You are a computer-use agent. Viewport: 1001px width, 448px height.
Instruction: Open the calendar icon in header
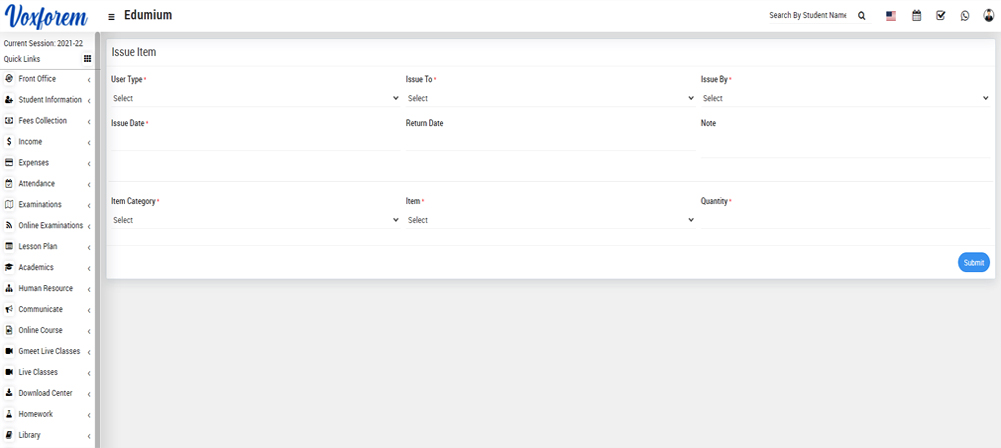click(916, 16)
